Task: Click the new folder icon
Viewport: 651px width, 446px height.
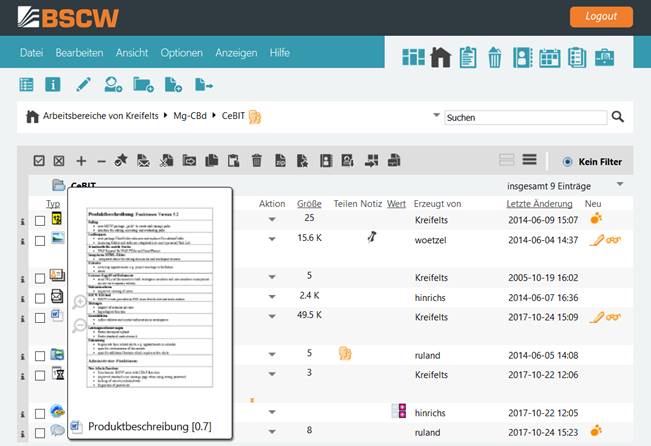Action: pos(143,85)
